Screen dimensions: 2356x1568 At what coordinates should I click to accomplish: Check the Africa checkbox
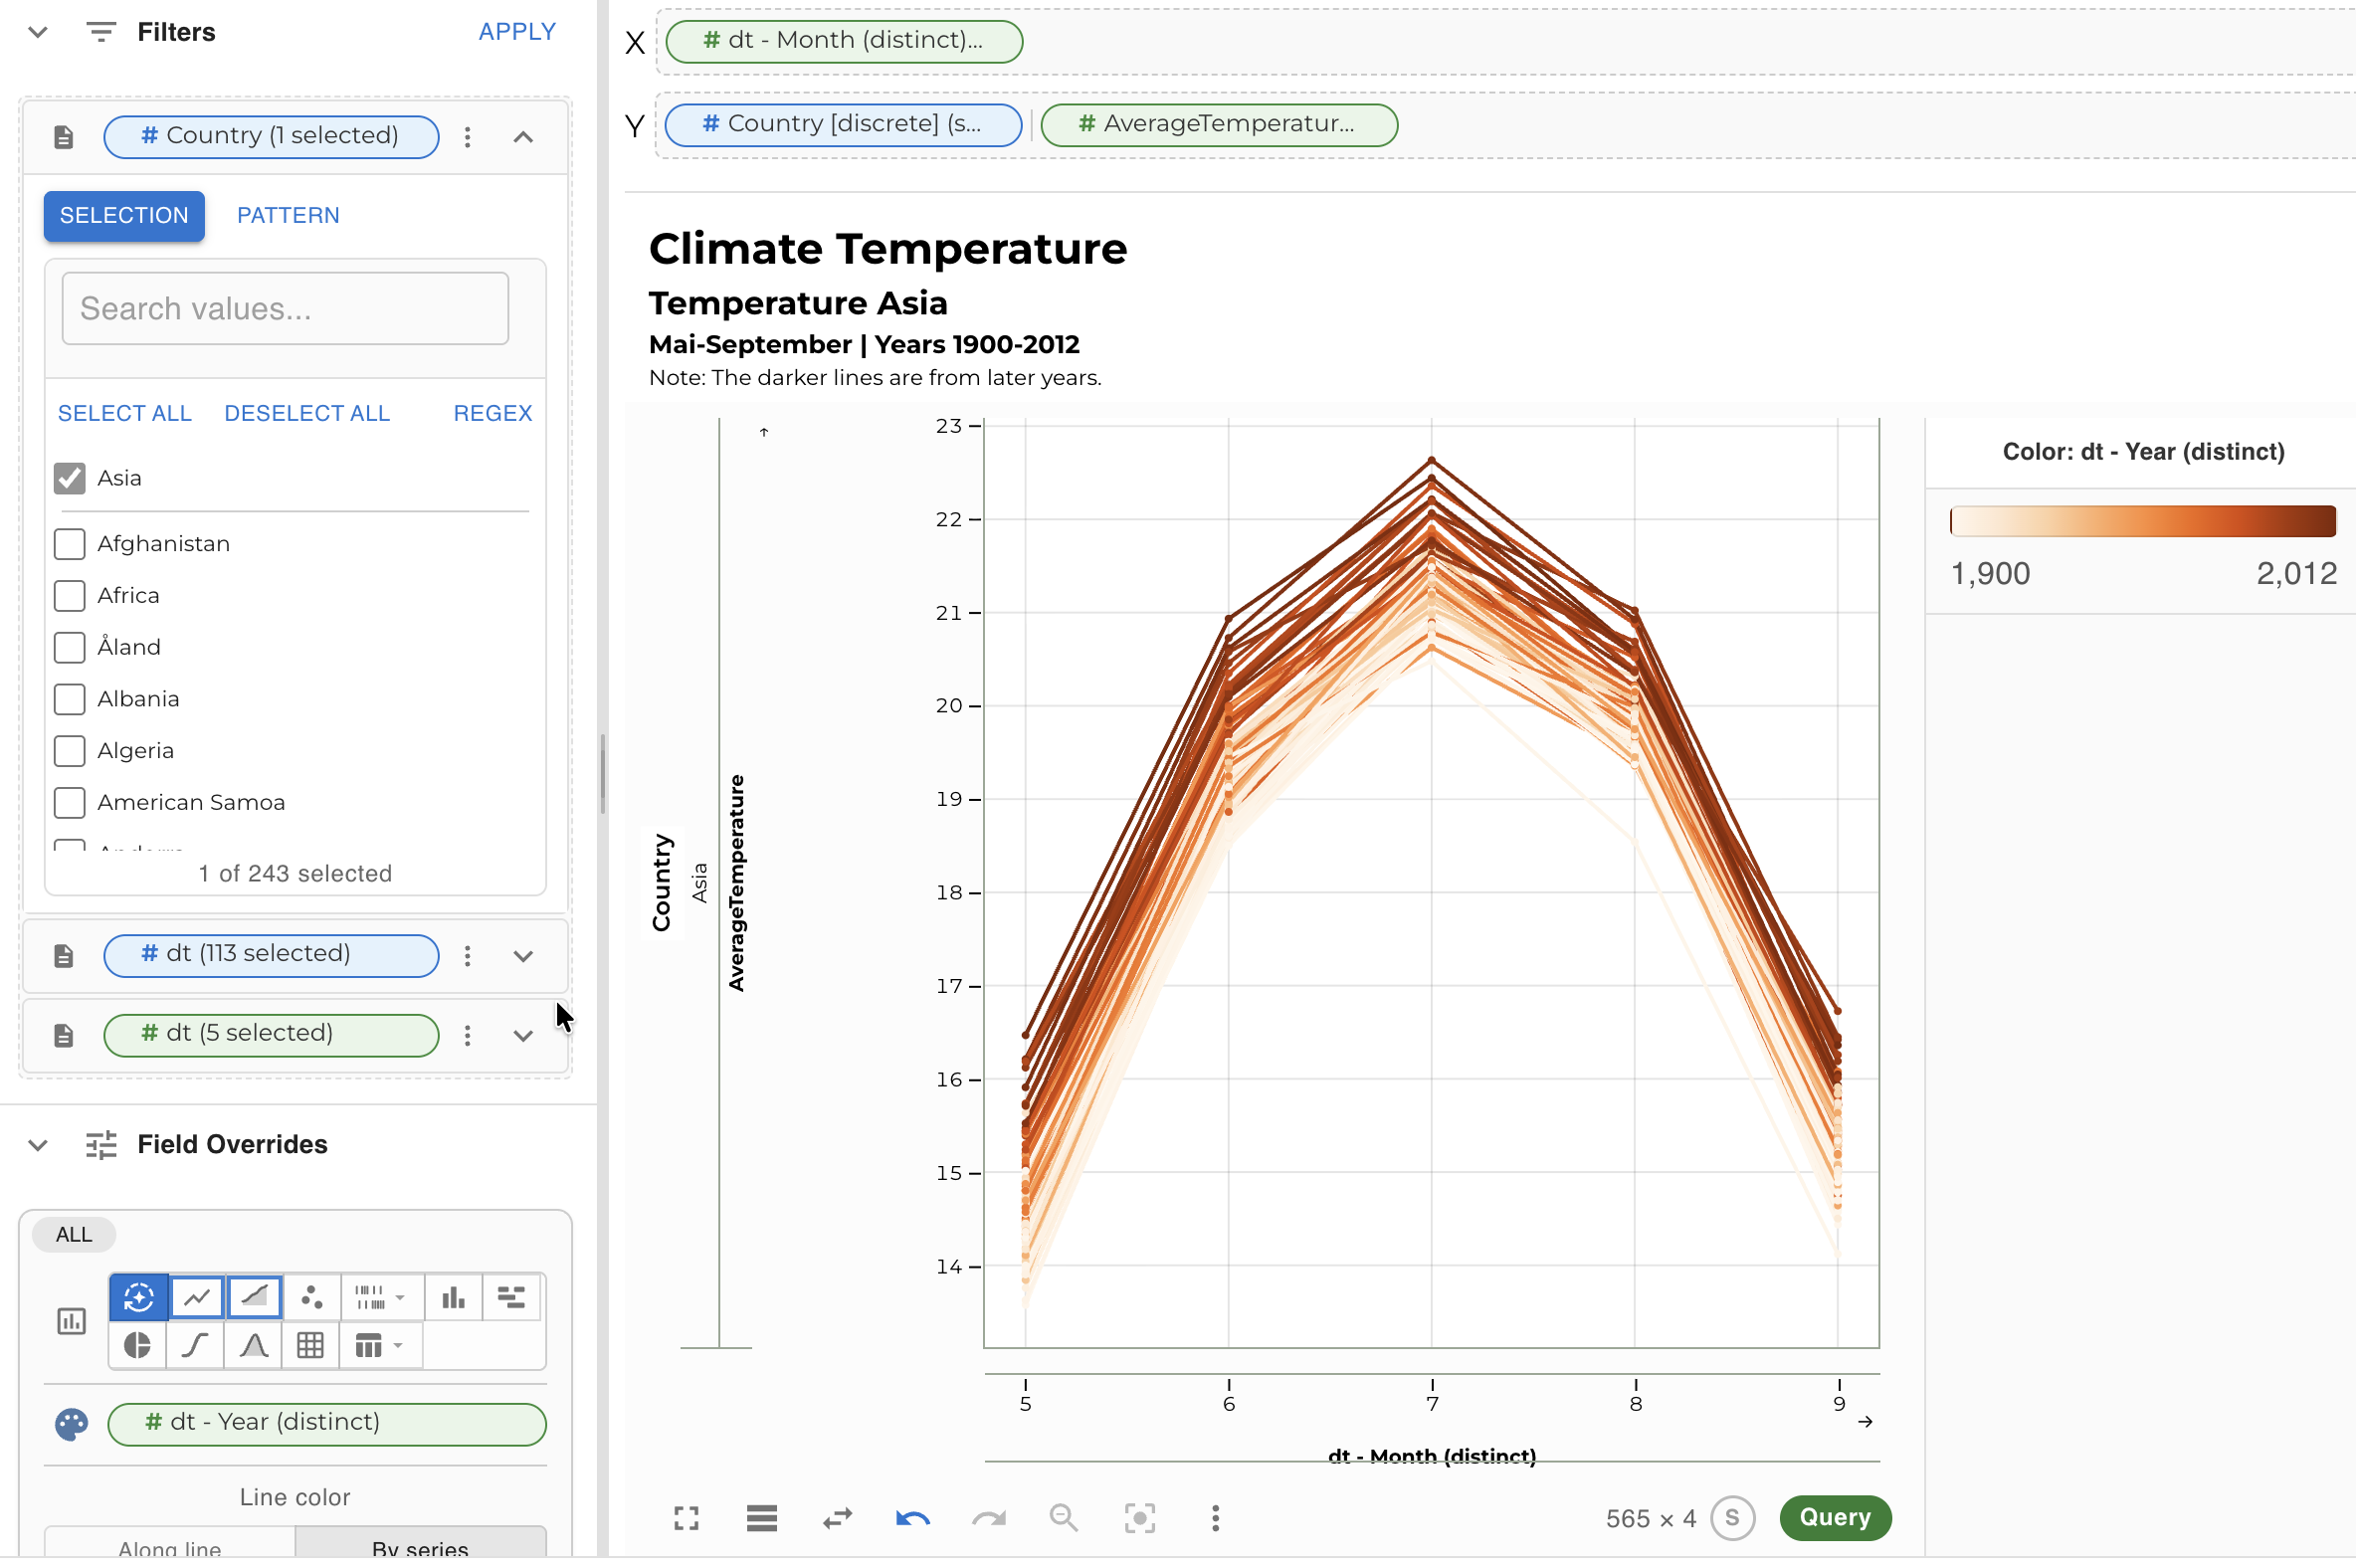[69, 596]
